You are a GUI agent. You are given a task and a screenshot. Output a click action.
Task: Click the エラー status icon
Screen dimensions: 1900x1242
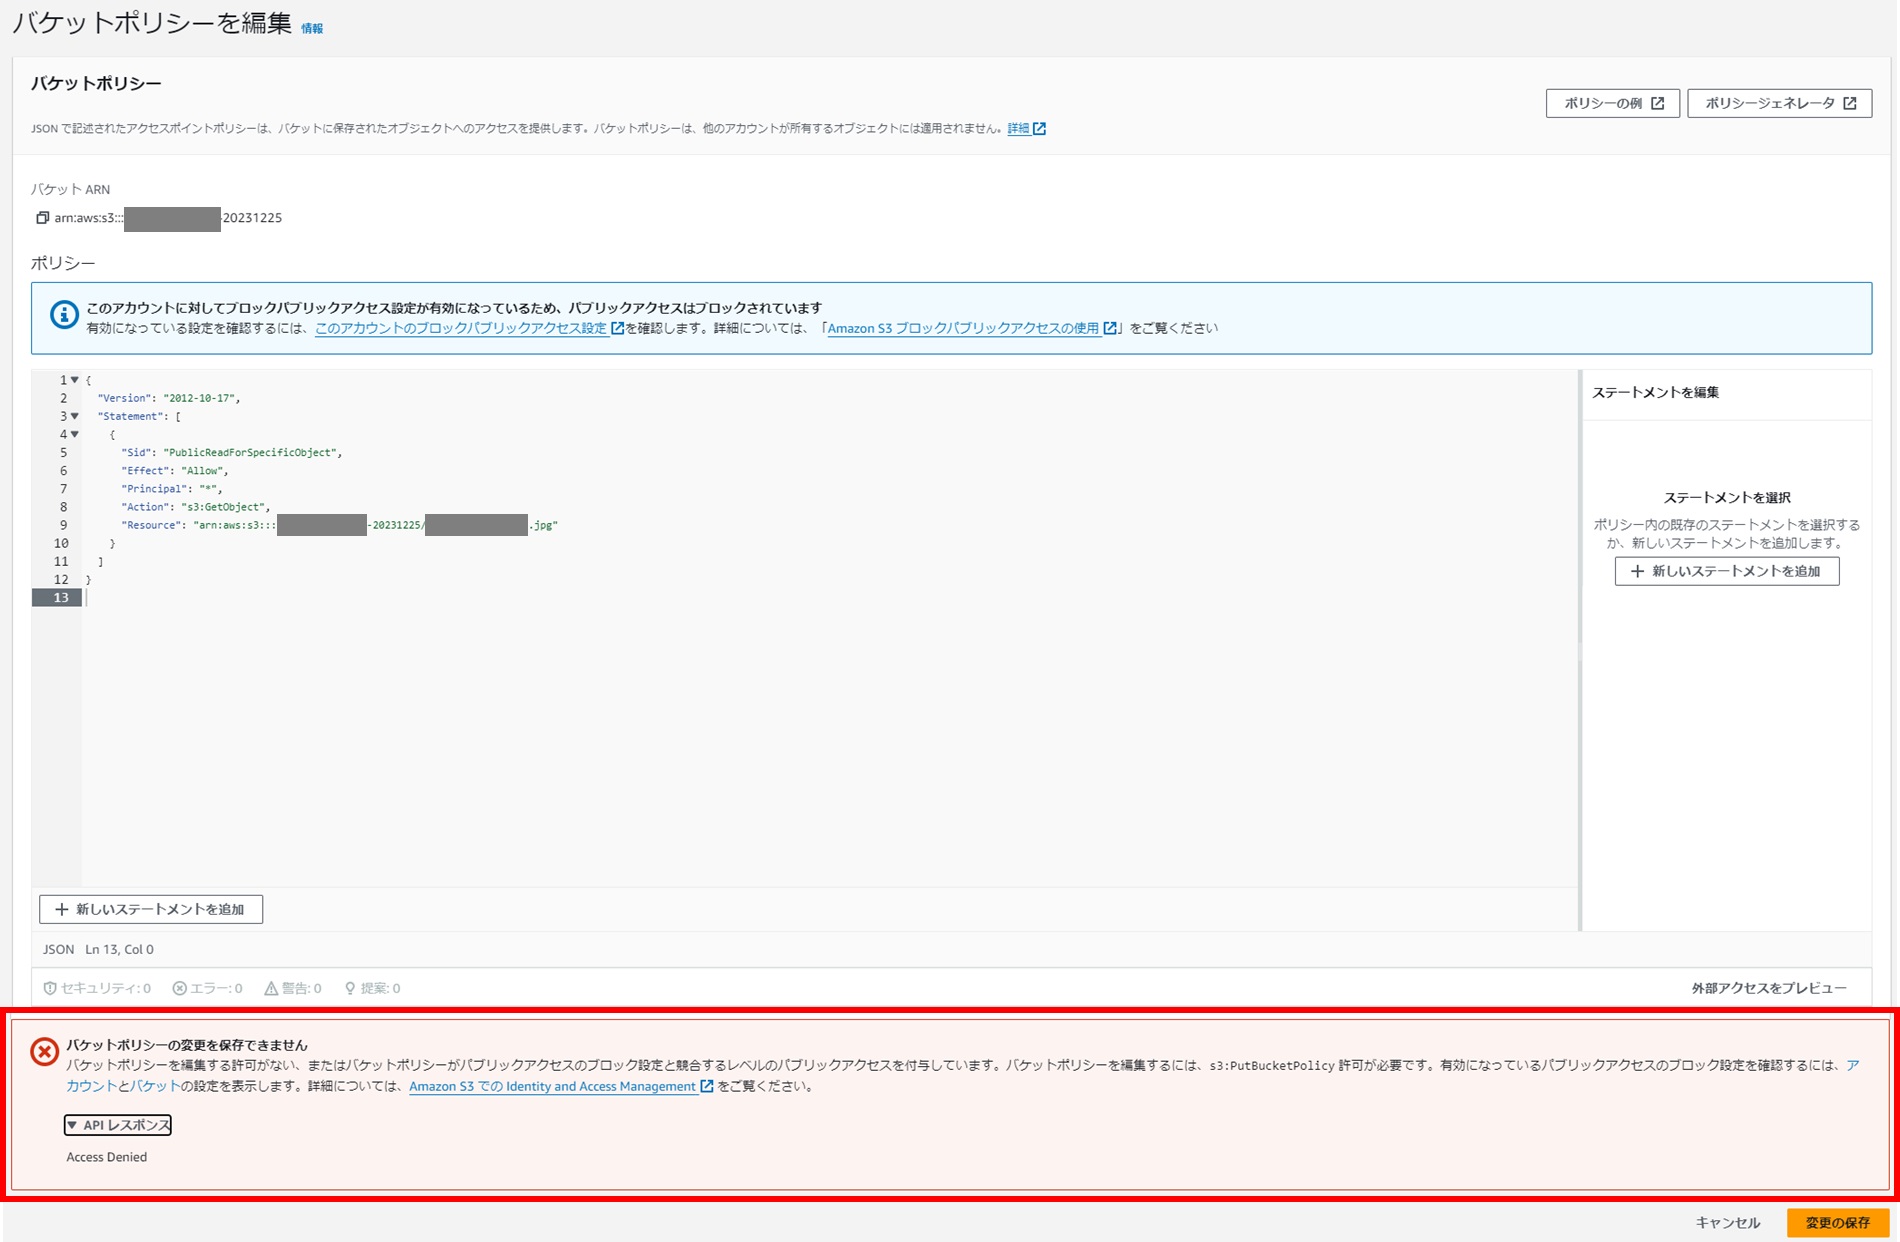(x=178, y=989)
